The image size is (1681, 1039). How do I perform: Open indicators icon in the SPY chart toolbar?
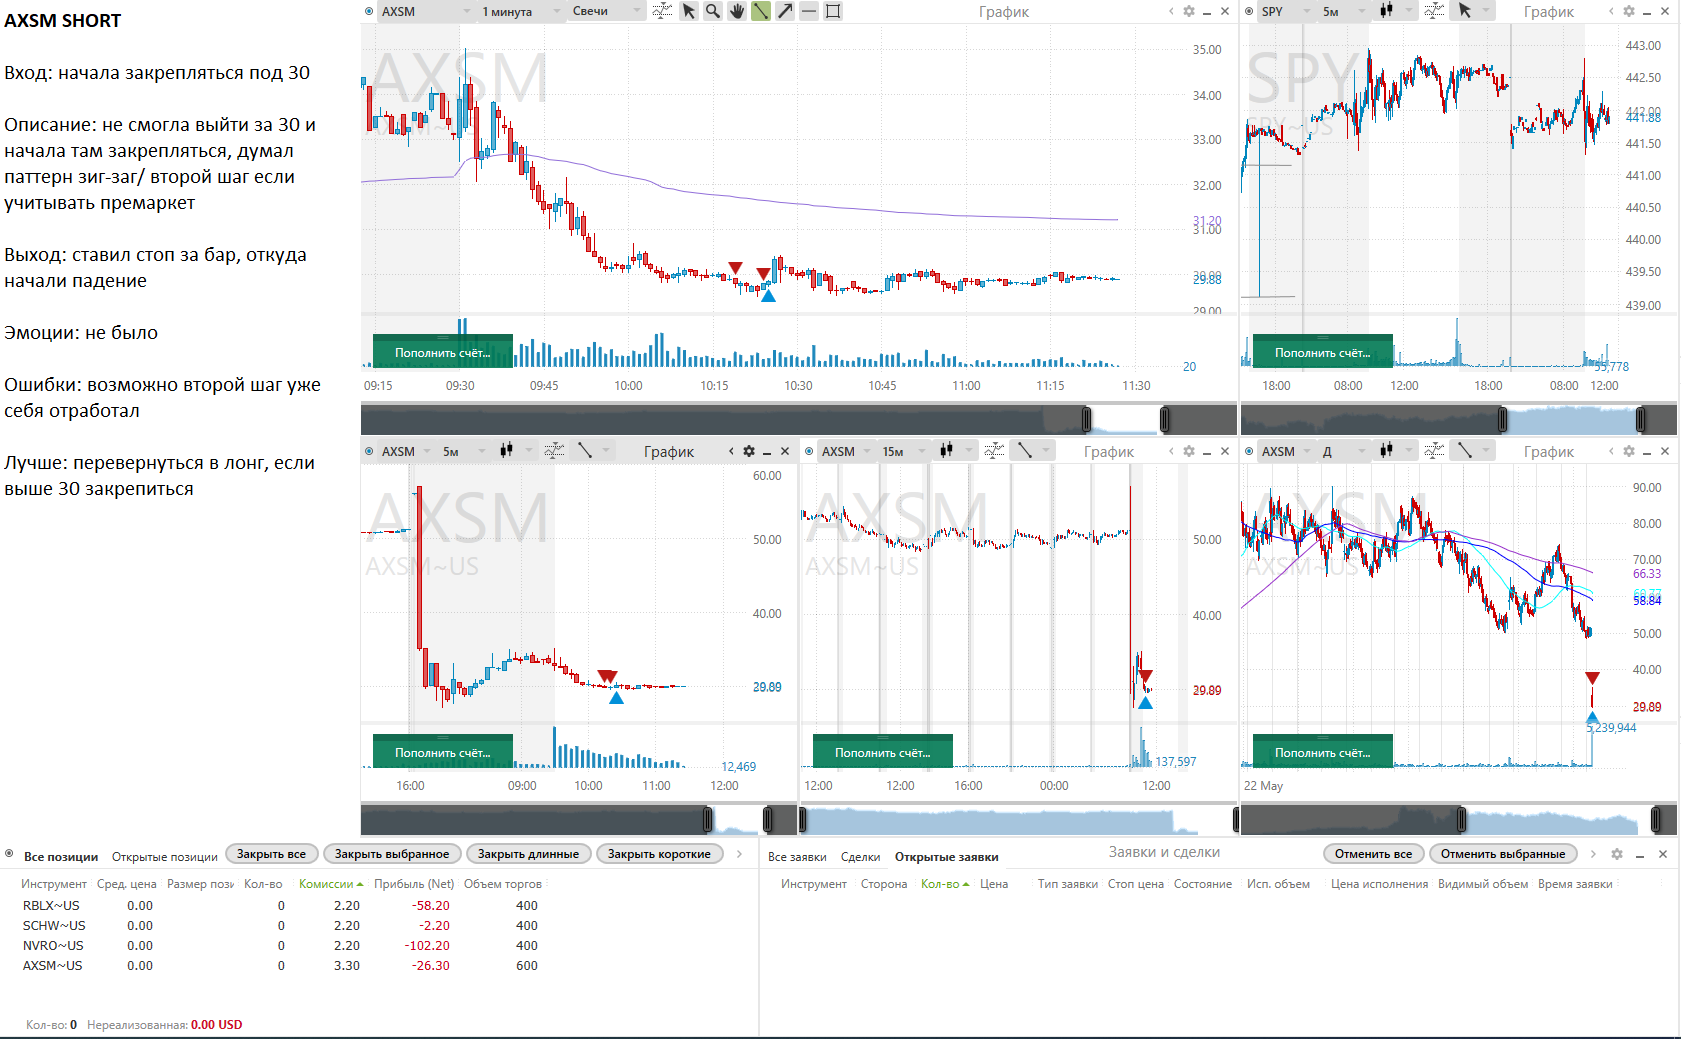click(x=1434, y=11)
